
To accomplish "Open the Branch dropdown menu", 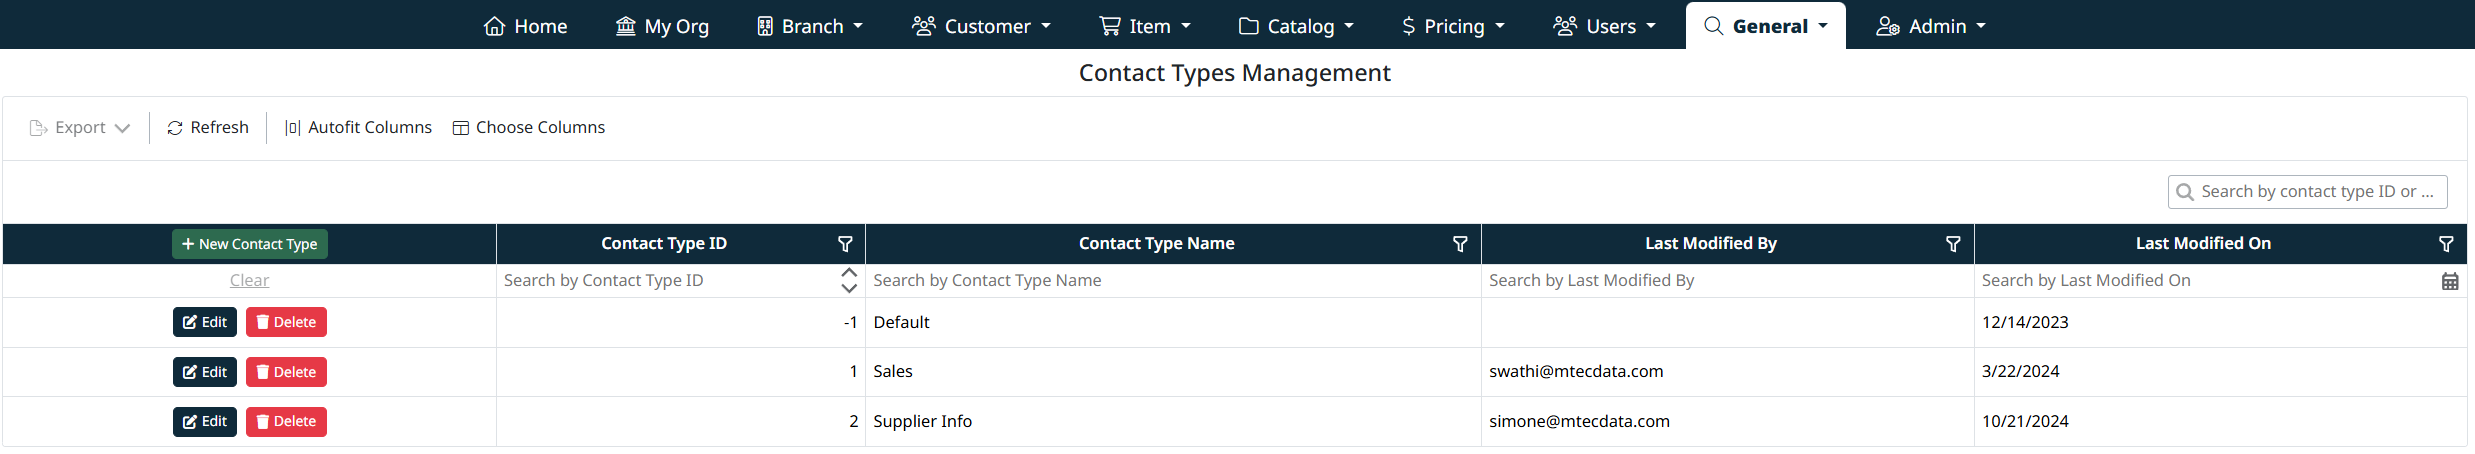I will (x=810, y=26).
